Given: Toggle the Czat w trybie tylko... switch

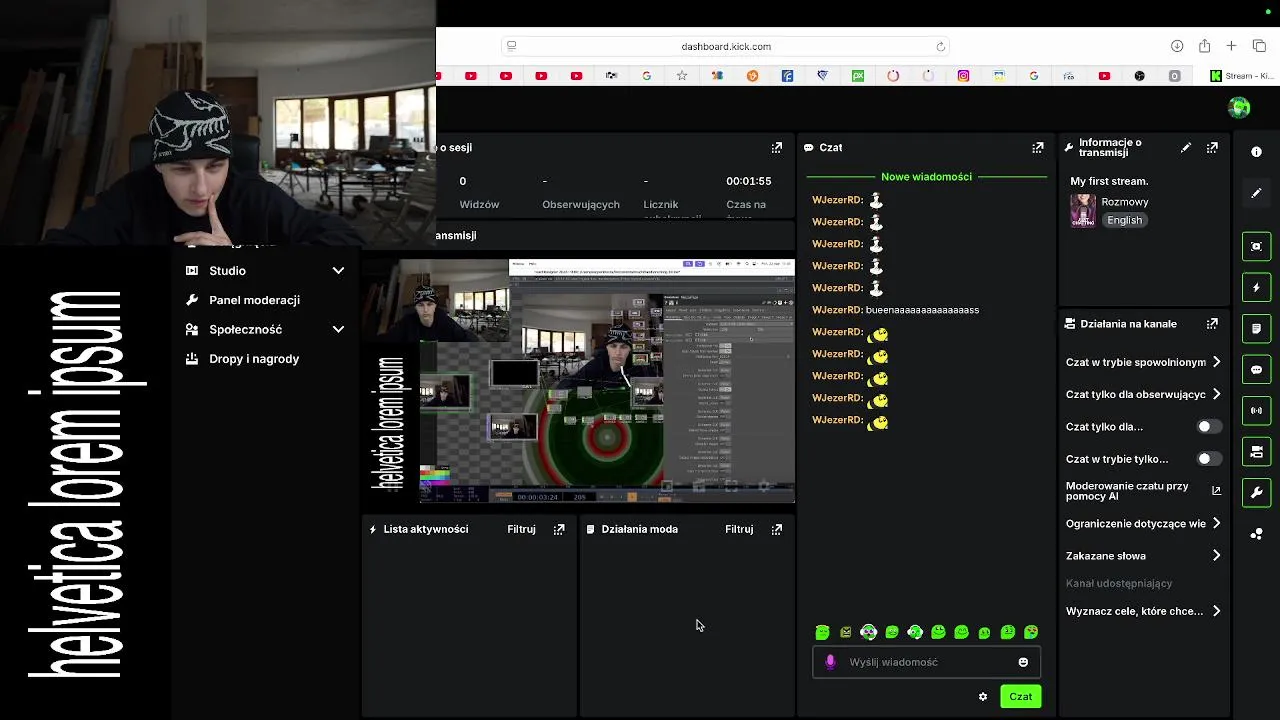Looking at the screenshot, I should click(x=1210, y=459).
